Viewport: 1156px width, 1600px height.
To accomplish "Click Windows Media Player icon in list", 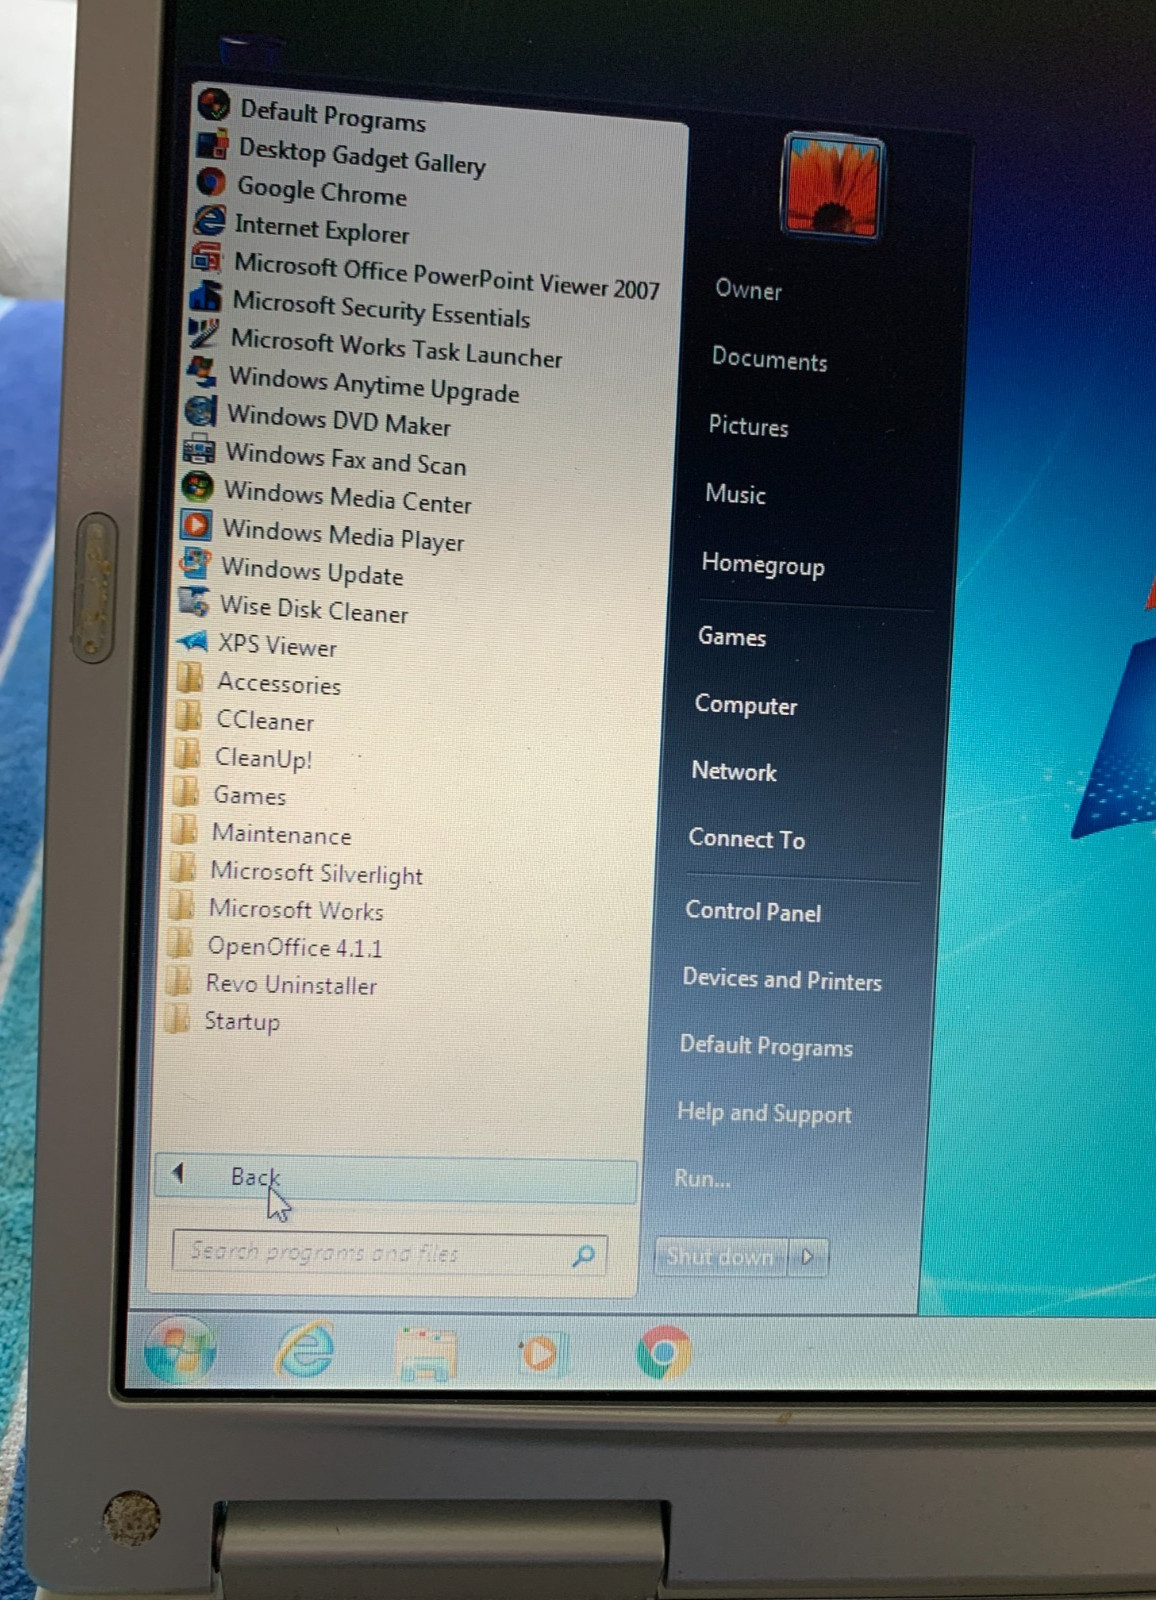I will (196, 524).
